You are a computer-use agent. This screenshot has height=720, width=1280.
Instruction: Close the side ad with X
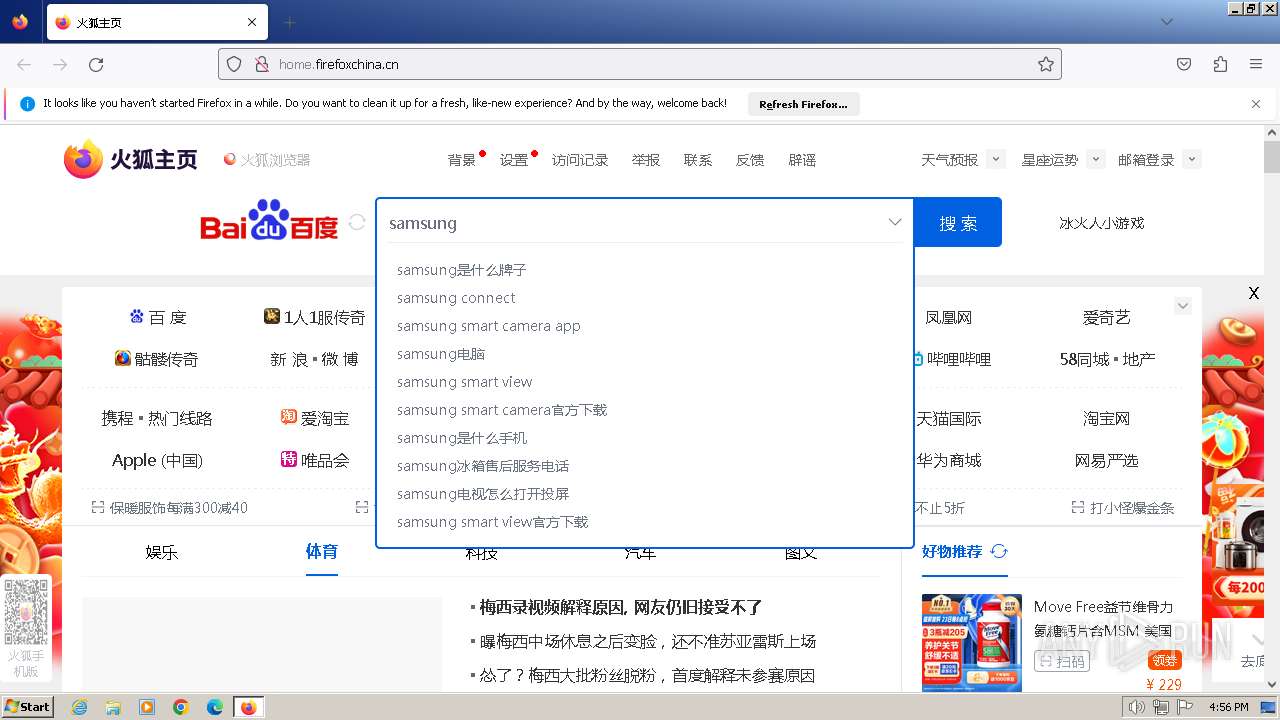[x=1253, y=293]
